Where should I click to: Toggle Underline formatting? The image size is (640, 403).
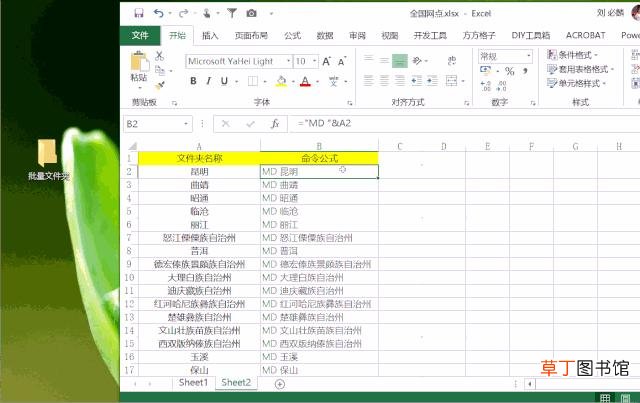click(x=224, y=81)
